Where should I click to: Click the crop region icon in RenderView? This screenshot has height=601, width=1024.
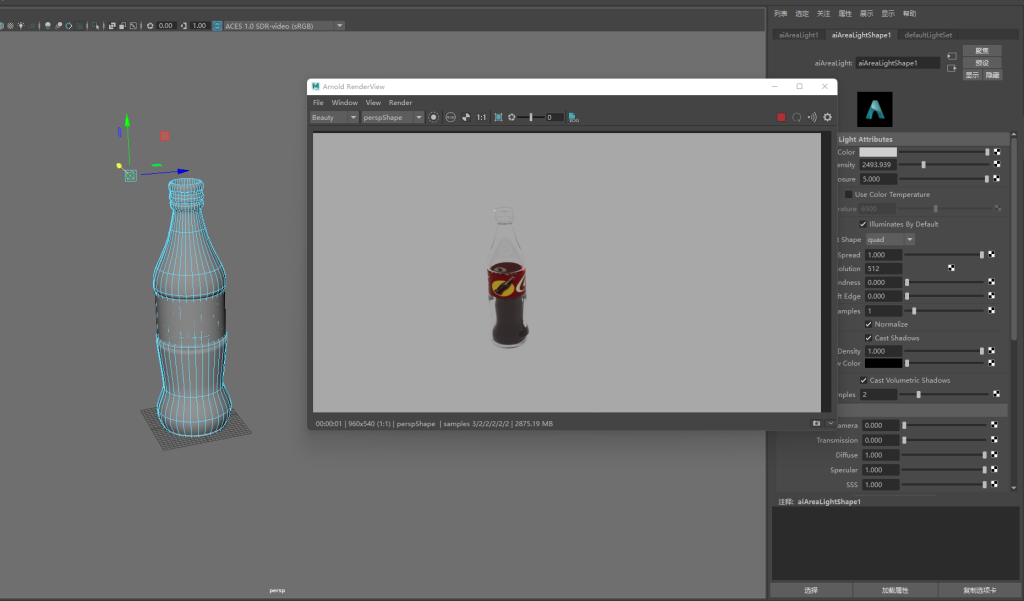pos(498,118)
